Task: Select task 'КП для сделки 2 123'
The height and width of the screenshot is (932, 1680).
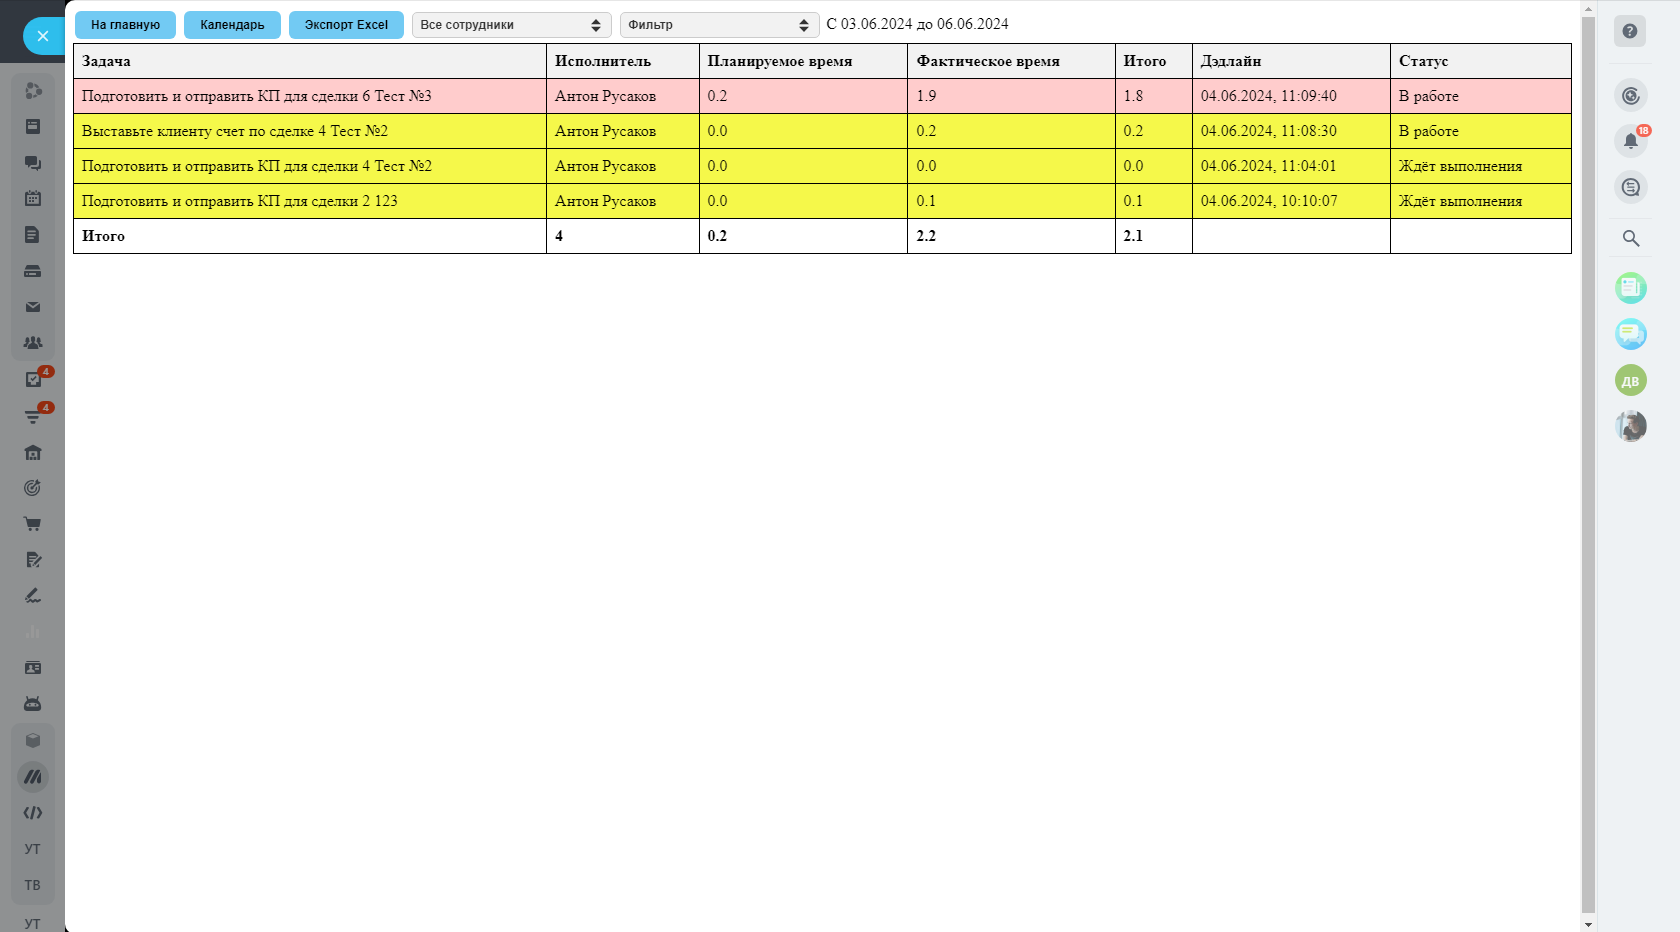Action: 822,201
